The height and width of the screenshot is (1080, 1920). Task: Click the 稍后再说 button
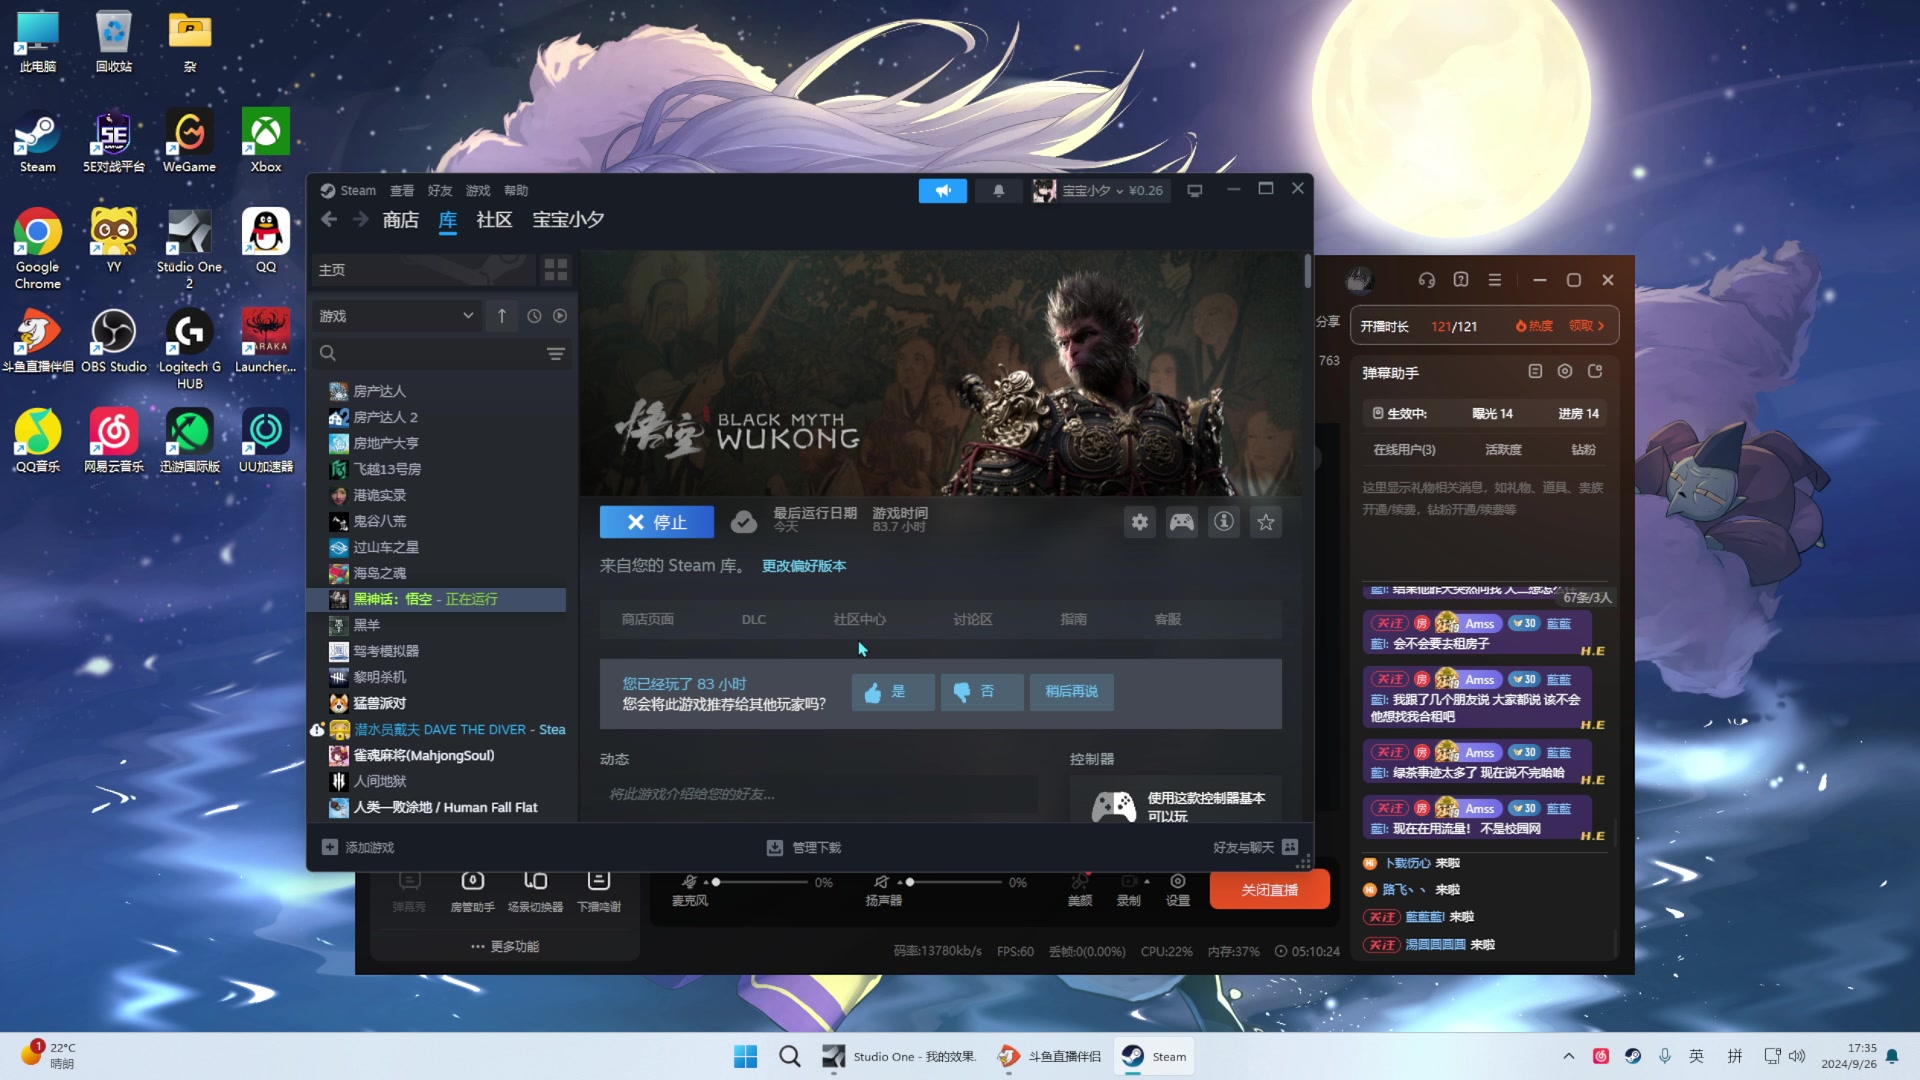[x=1072, y=692]
